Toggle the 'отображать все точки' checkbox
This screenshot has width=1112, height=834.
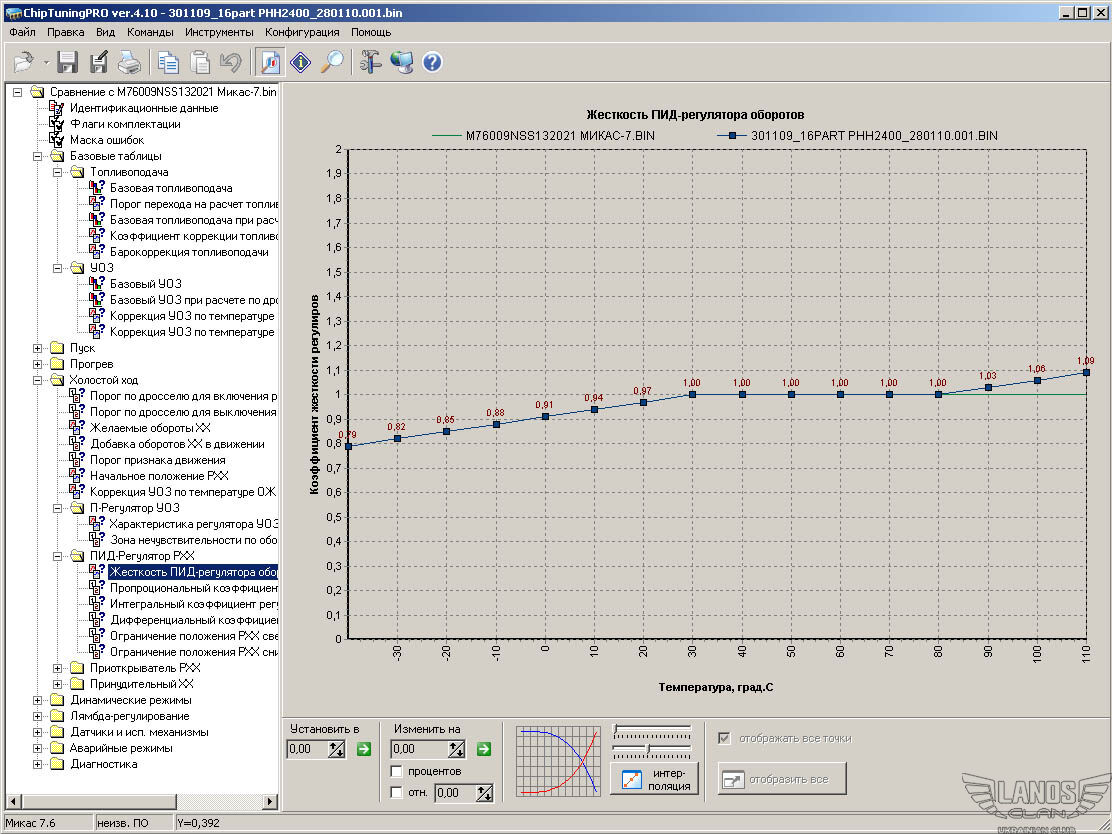click(724, 738)
